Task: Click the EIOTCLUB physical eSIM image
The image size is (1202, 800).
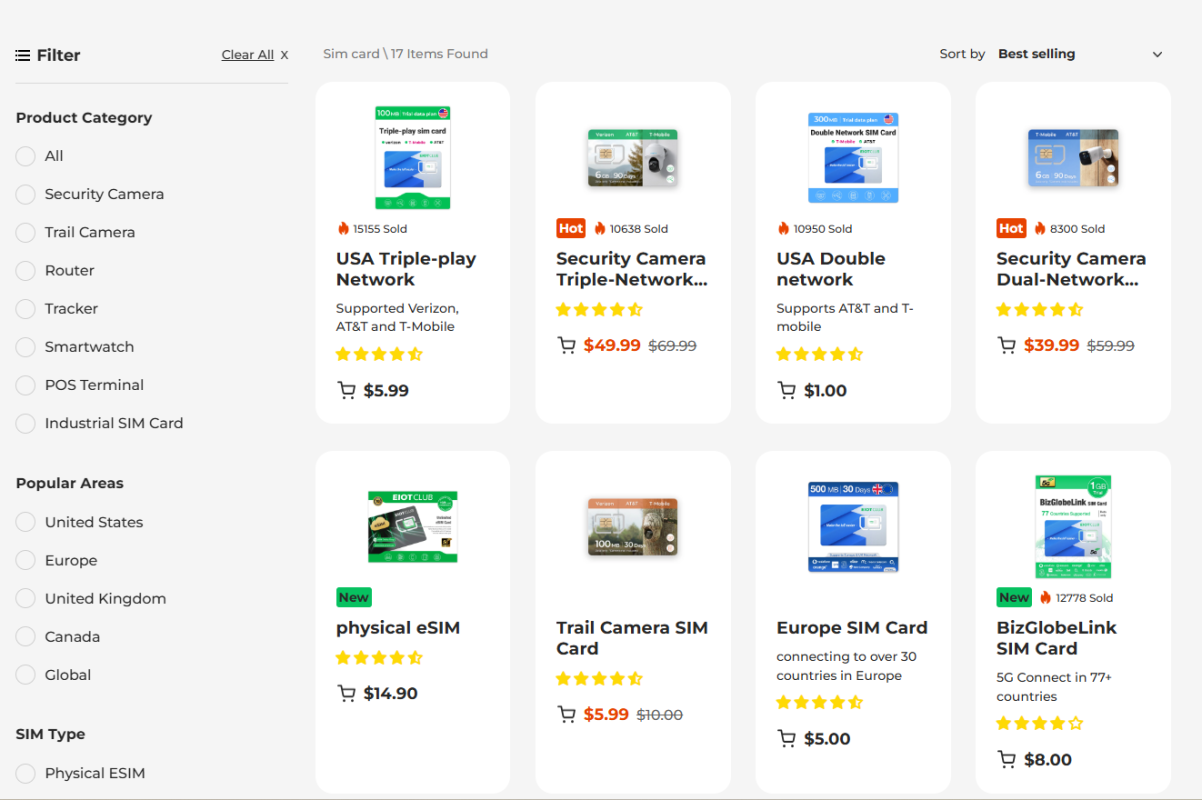Action: point(413,527)
